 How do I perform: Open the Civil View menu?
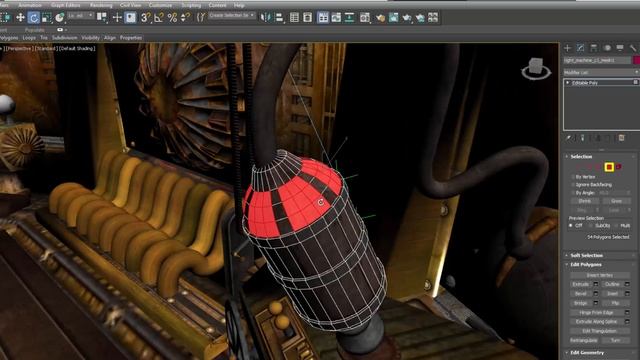click(x=131, y=5)
